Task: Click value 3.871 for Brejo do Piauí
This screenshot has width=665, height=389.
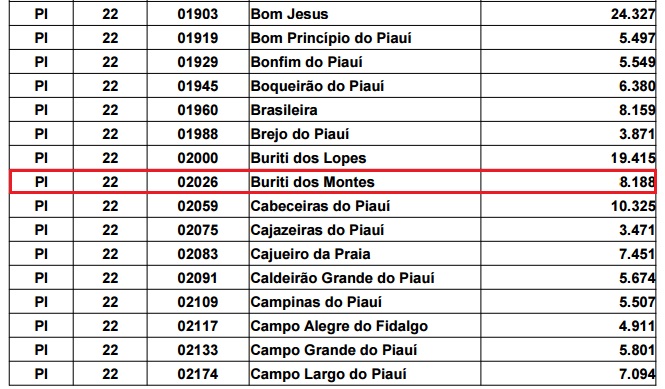Action: [x=637, y=134]
